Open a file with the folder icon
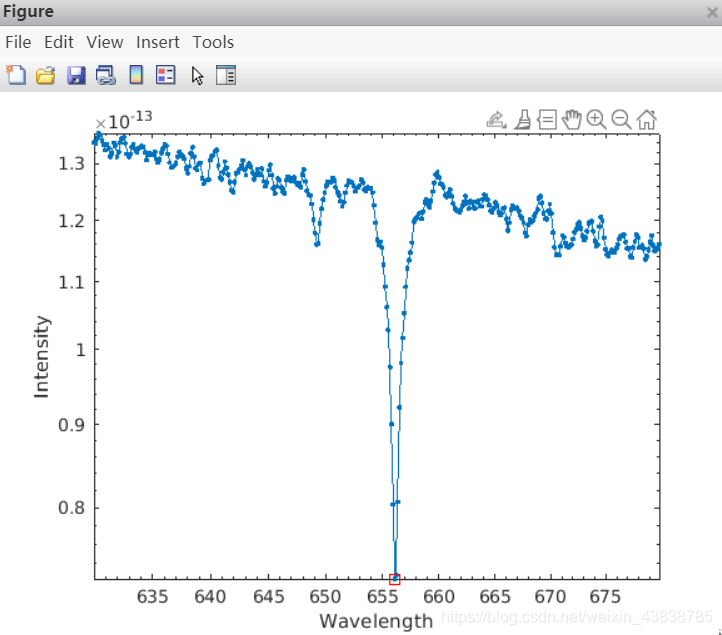 click(x=45, y=75)
